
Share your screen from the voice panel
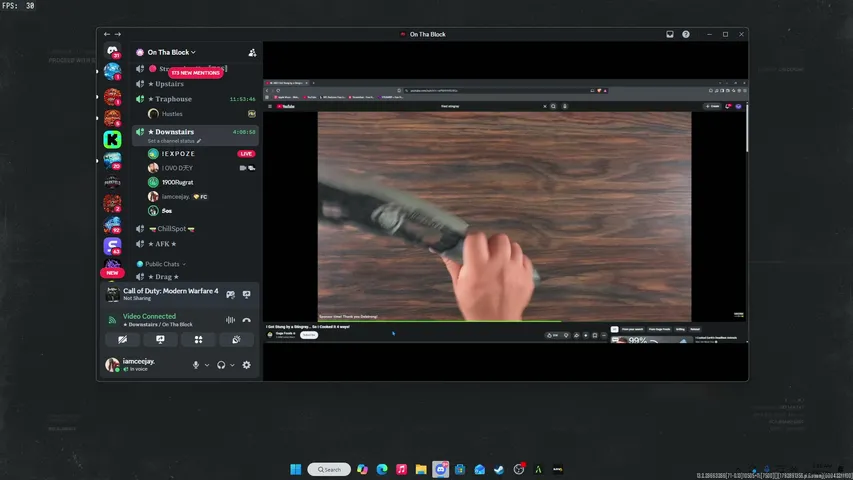(160, 340)
